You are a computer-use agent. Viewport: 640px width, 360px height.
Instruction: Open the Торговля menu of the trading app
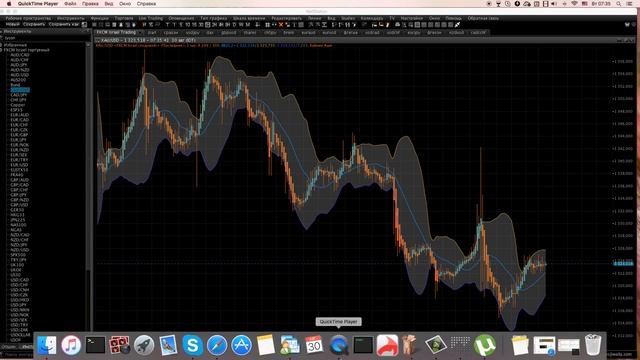[124, 18]
